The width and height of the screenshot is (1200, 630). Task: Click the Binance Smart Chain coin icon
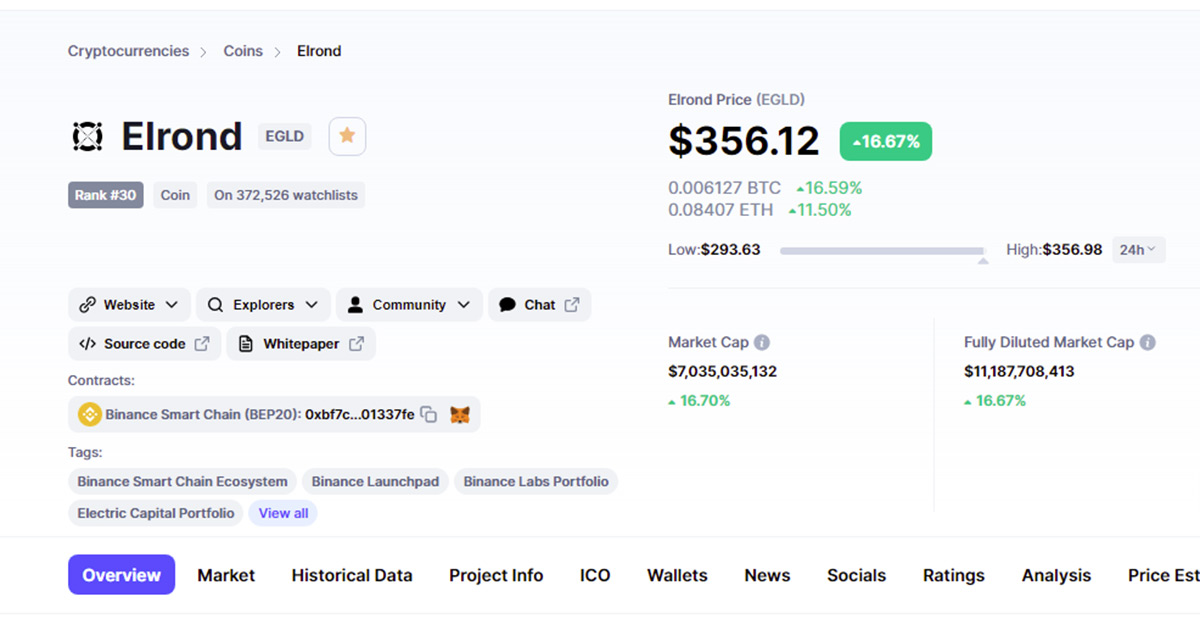pyautogui.click(x=90, y=414)
